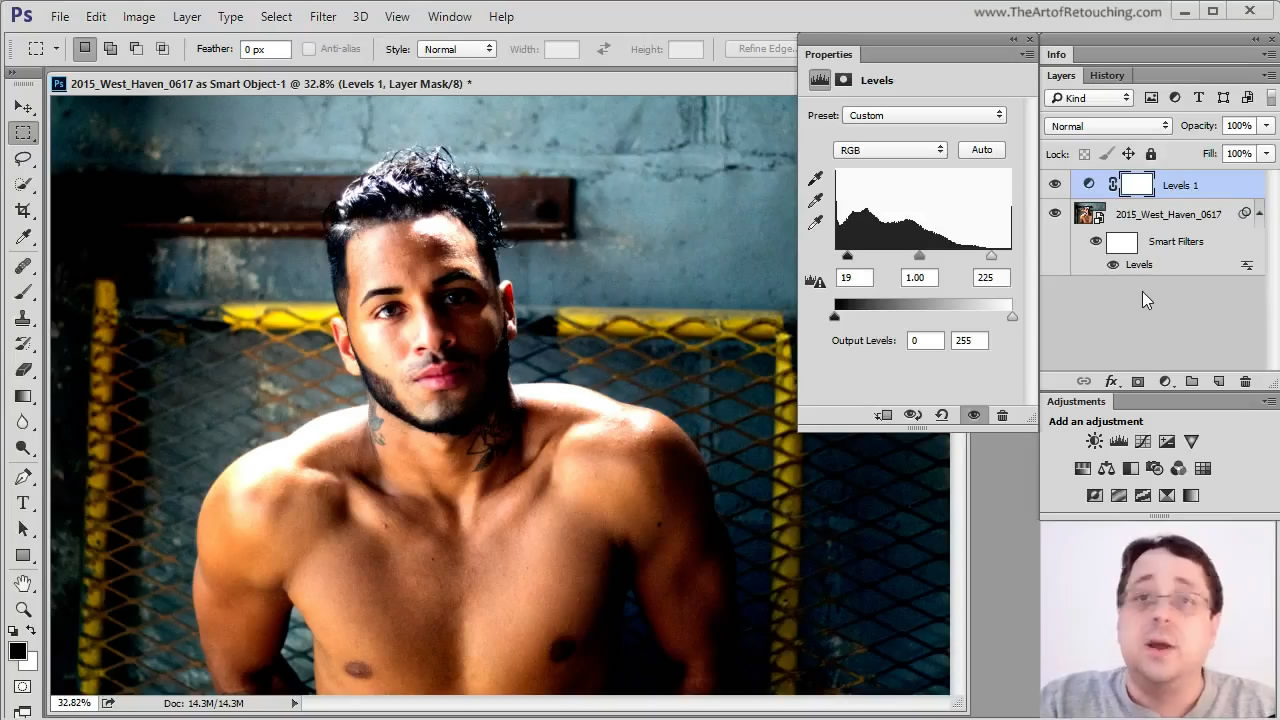This screenshot has width=1280, height=720.
Task: Lock layer position
Action: click(1128, 154)
